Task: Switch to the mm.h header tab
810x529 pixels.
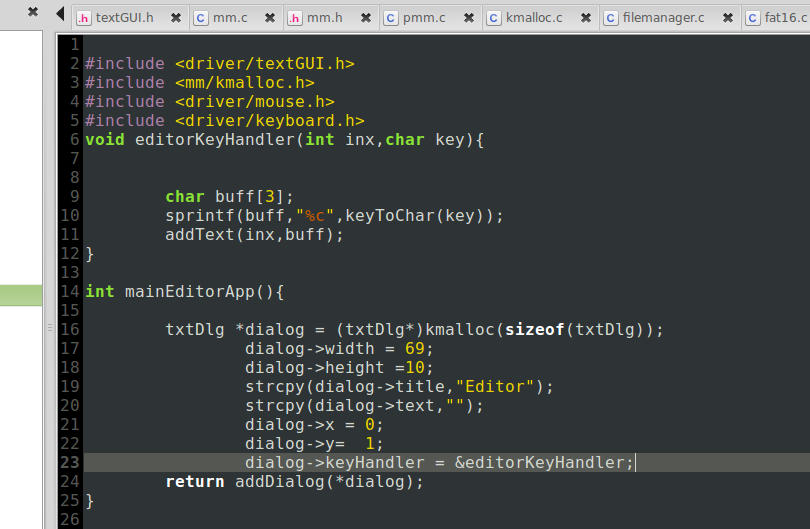Action: [x=324, y=18]
